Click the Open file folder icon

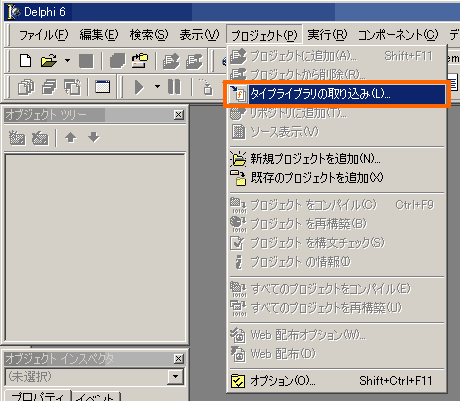[x=49, y=61]
